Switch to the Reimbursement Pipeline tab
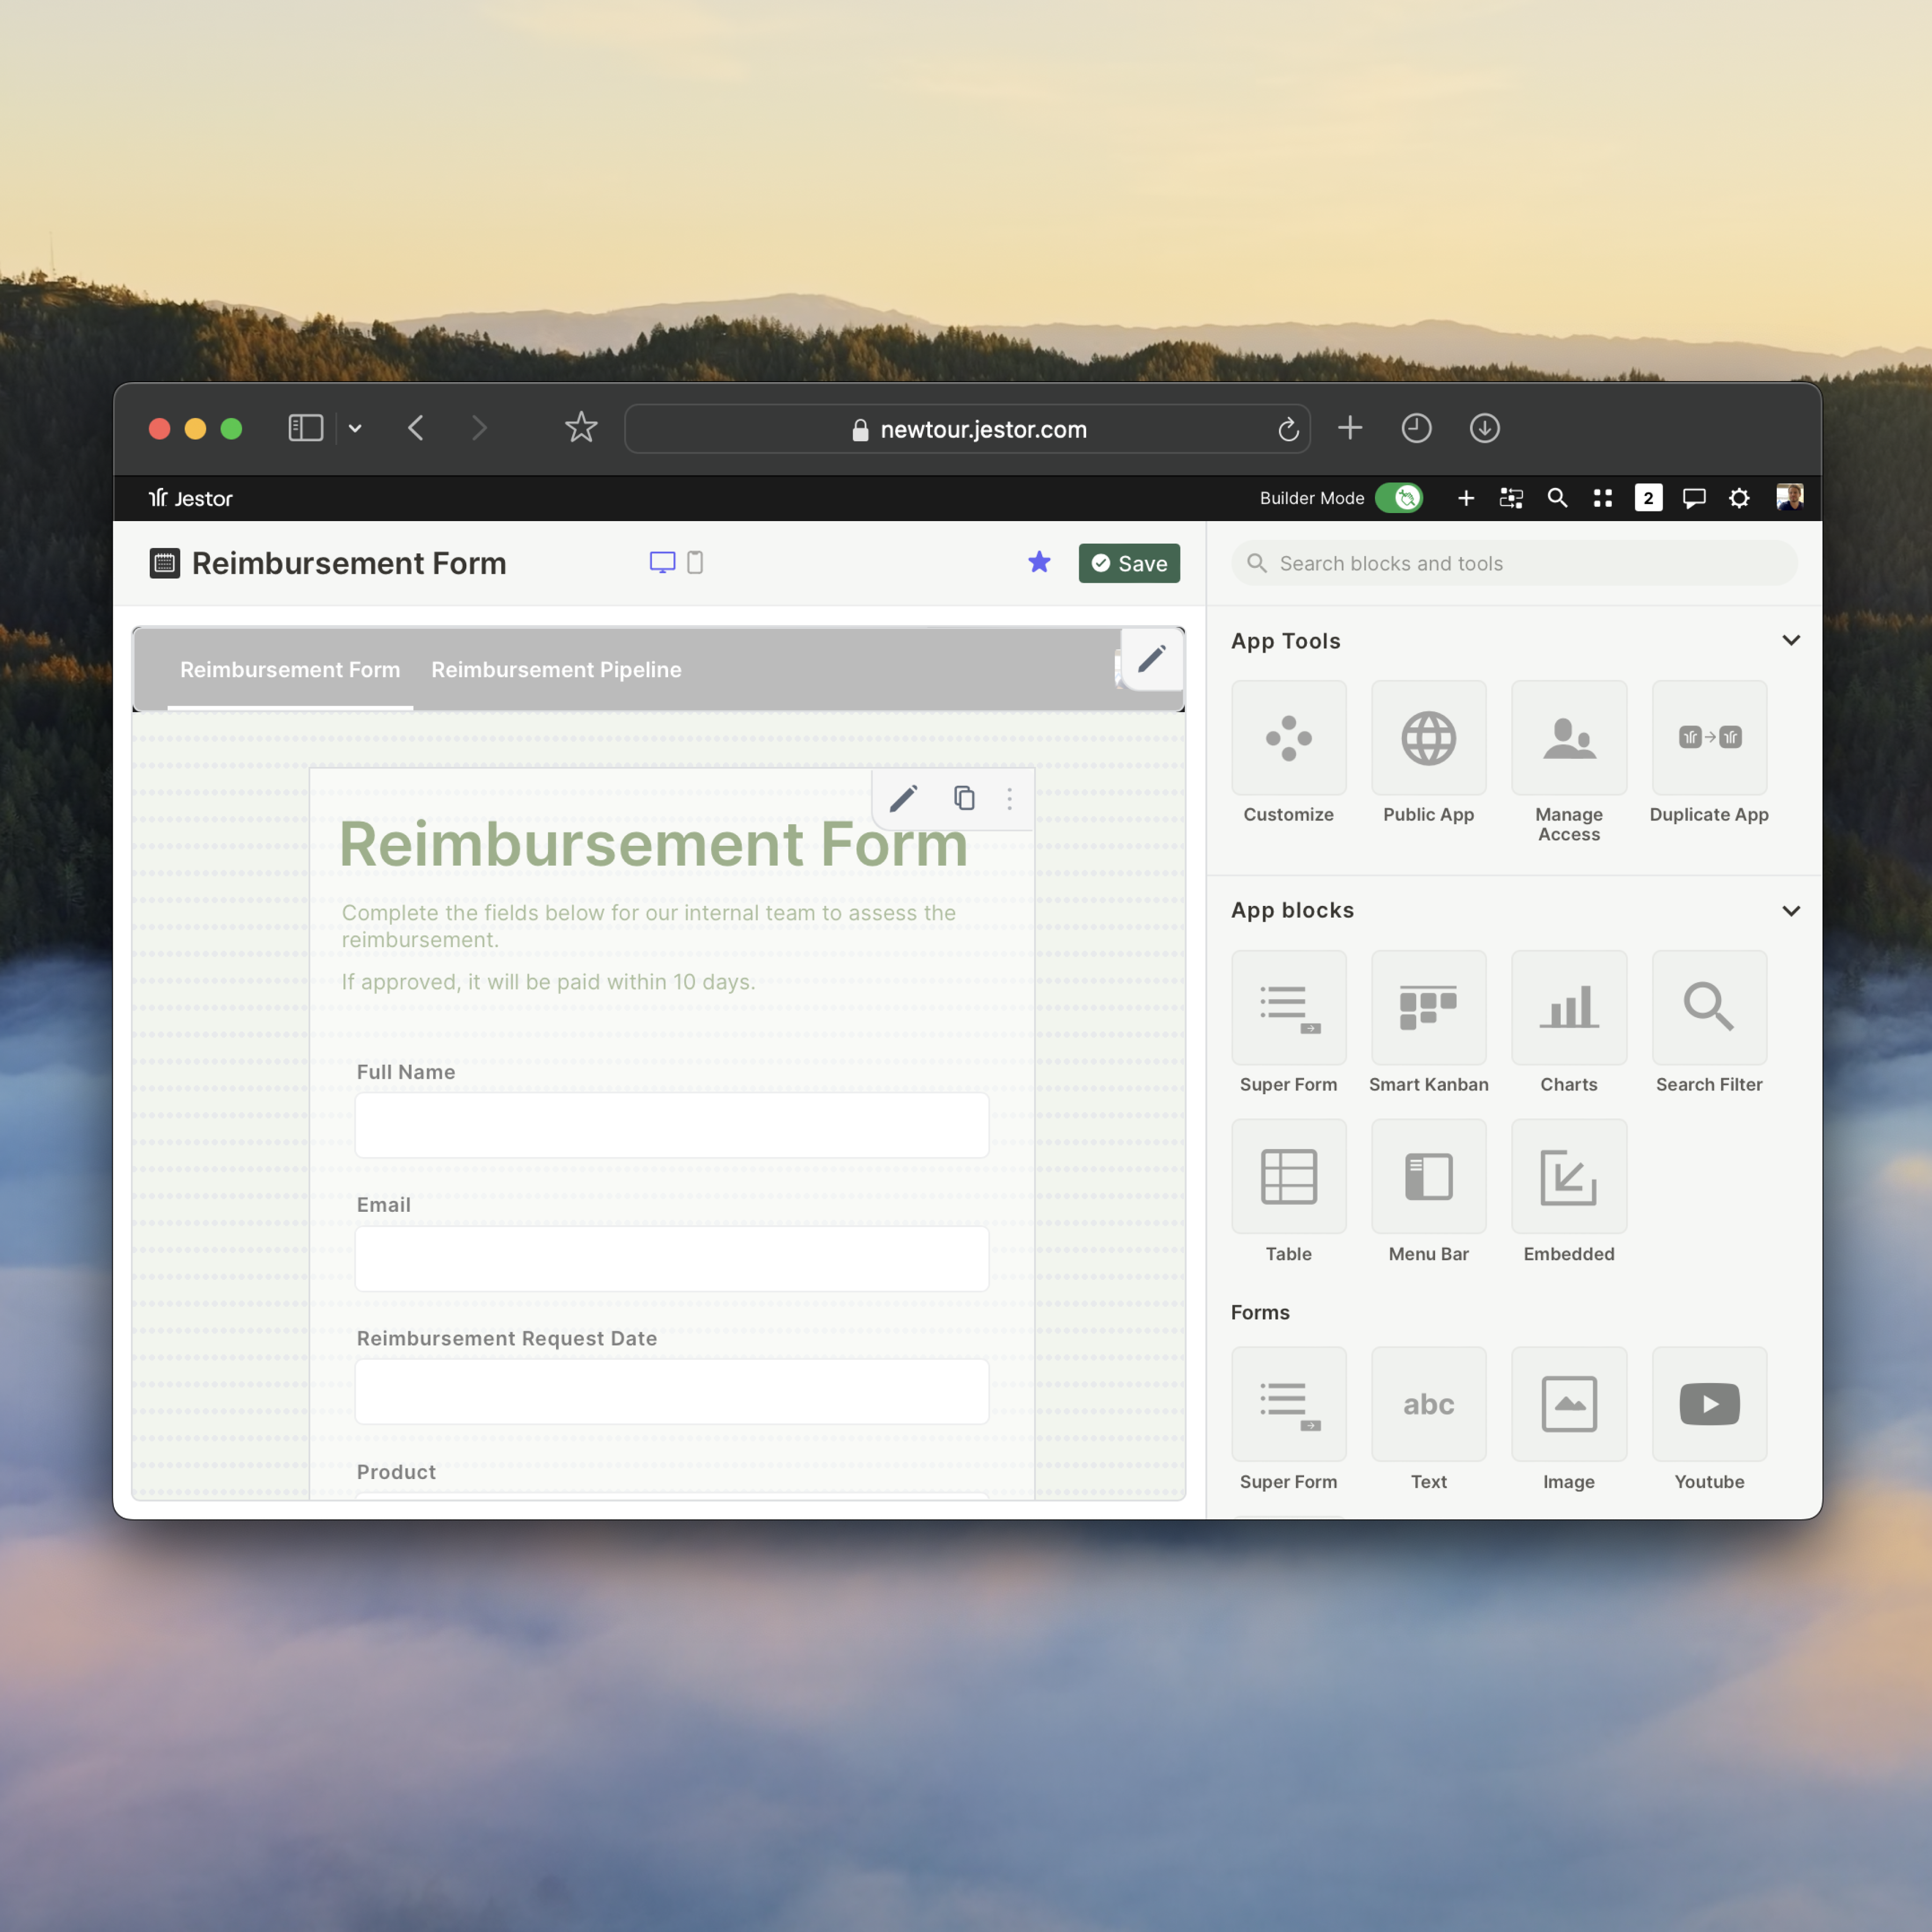1932x1932 pixels. click(556, 670)
